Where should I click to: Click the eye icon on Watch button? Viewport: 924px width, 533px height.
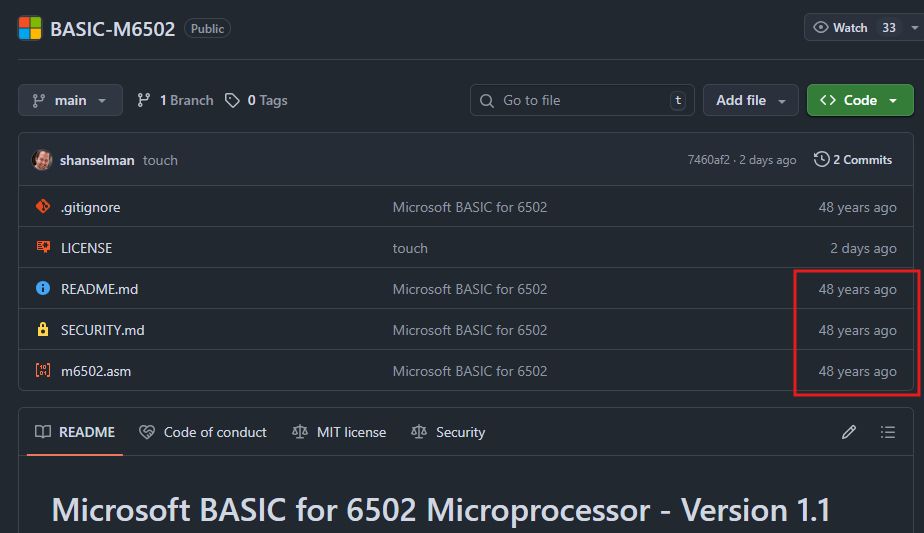[820, 28]
